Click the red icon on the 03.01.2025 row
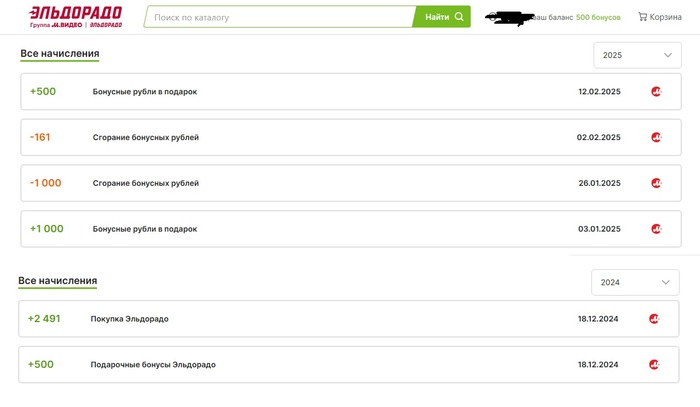The height and width of the screenshot is (407, 700). tap(656, 229)
